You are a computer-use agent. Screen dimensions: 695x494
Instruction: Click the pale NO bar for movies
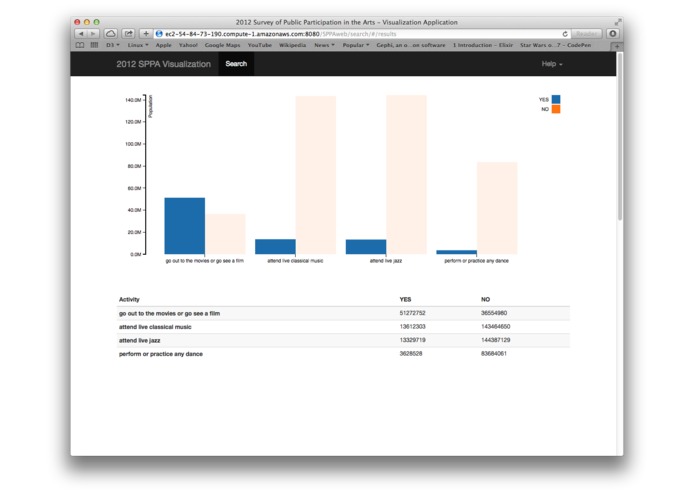point(225,234)
